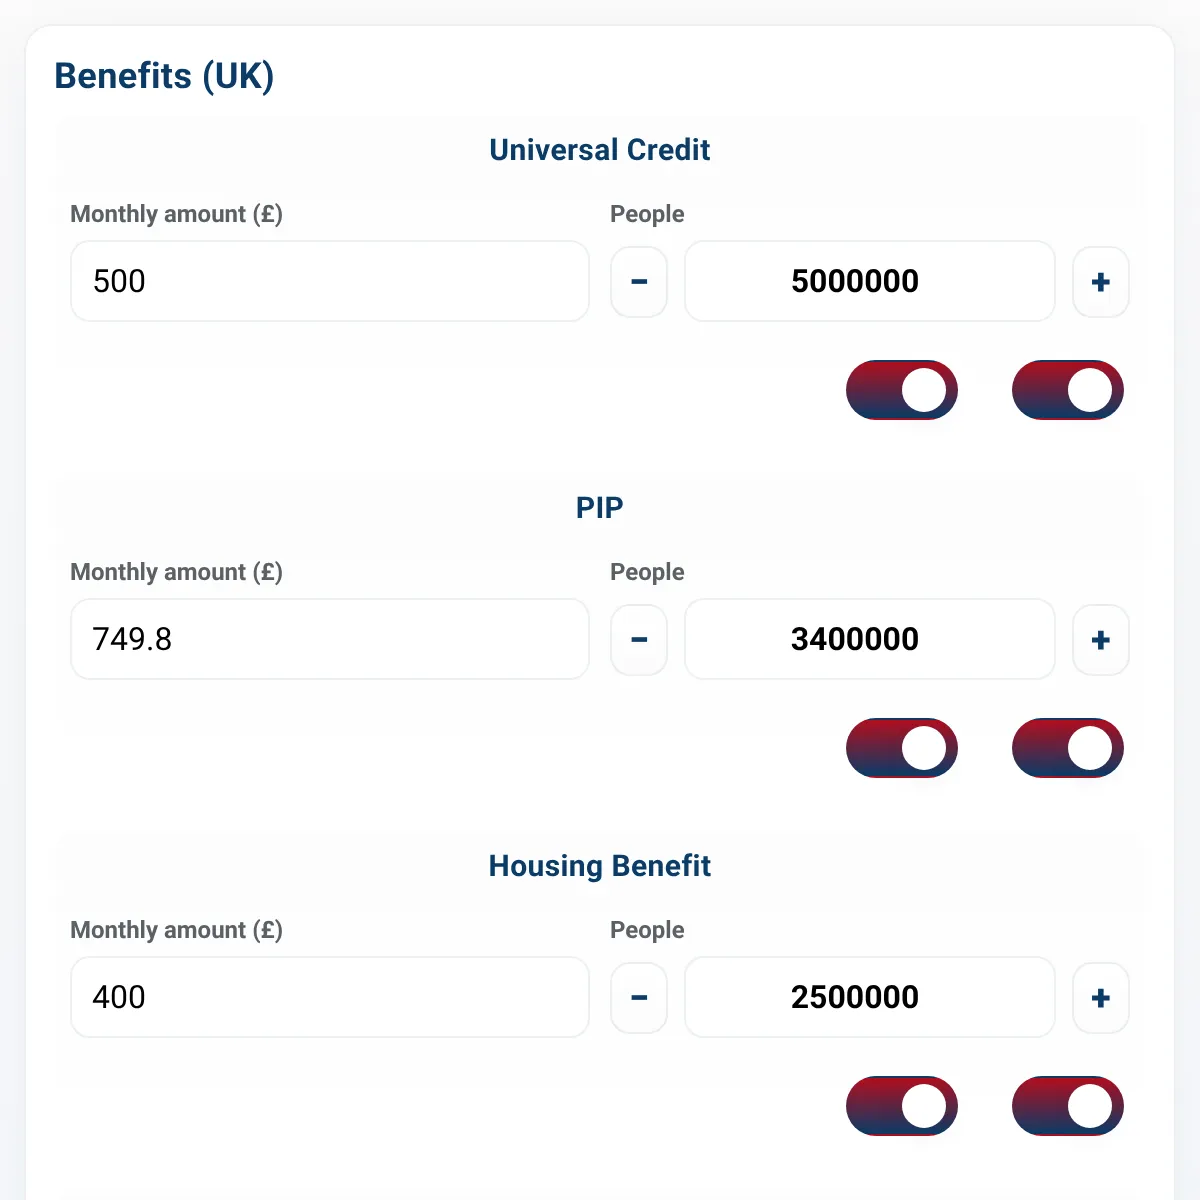The width and height of the screenshot is (1200, 1200).
Task: Decrease Universal Credit people count
Action: click(x=639, y=282)
